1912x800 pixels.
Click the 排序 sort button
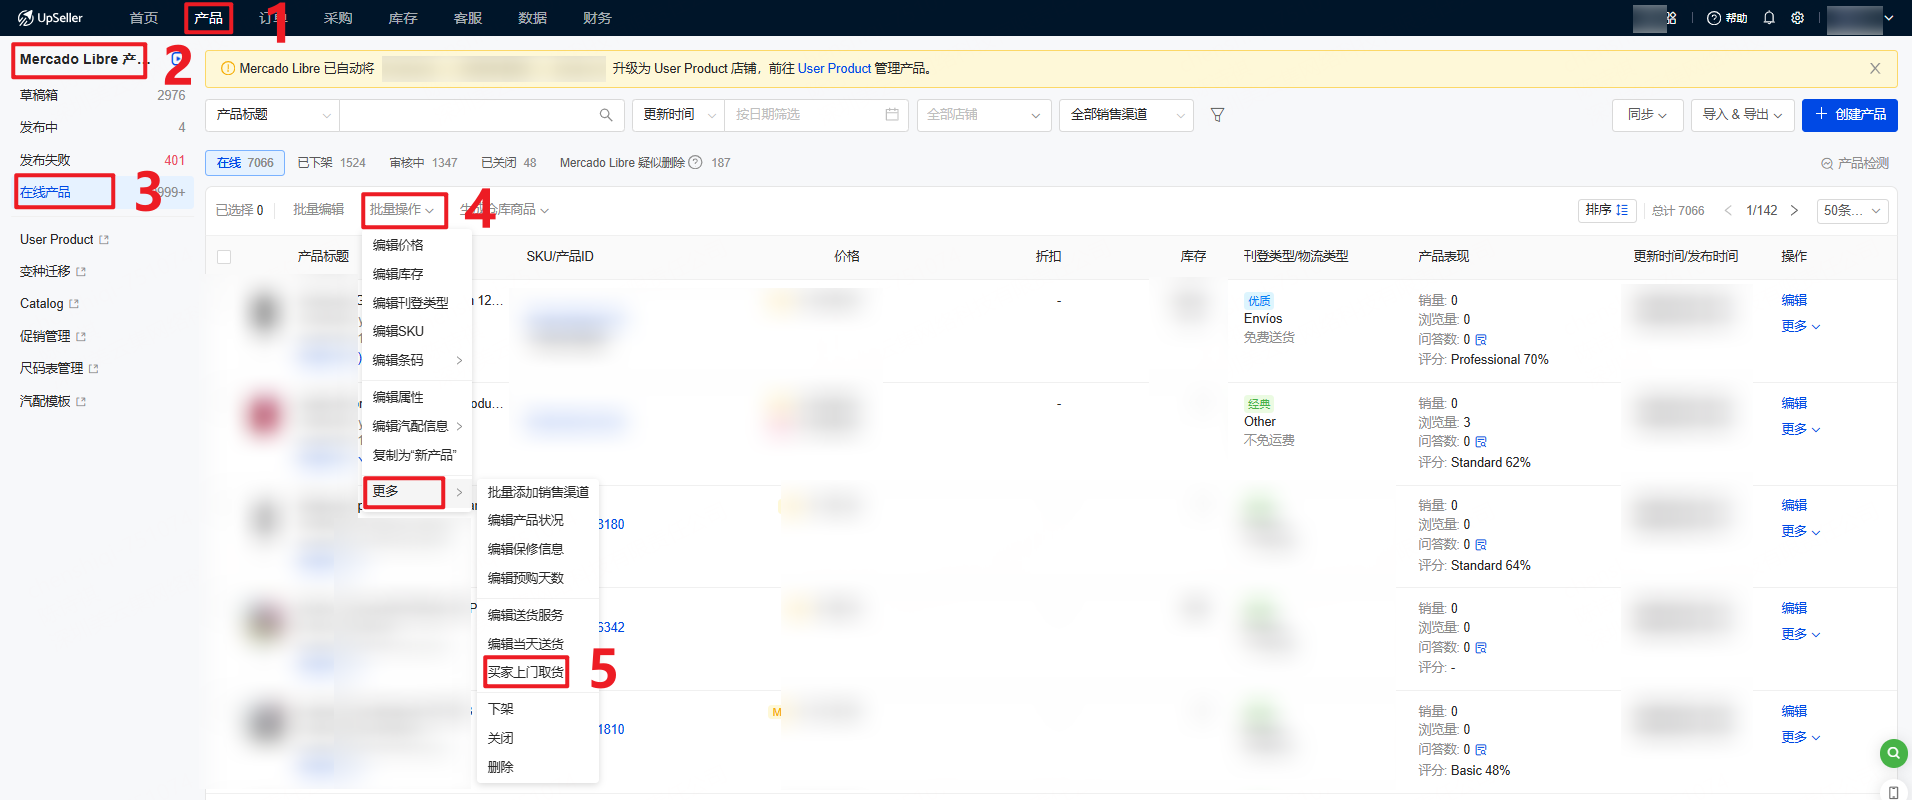(1607, 210)
